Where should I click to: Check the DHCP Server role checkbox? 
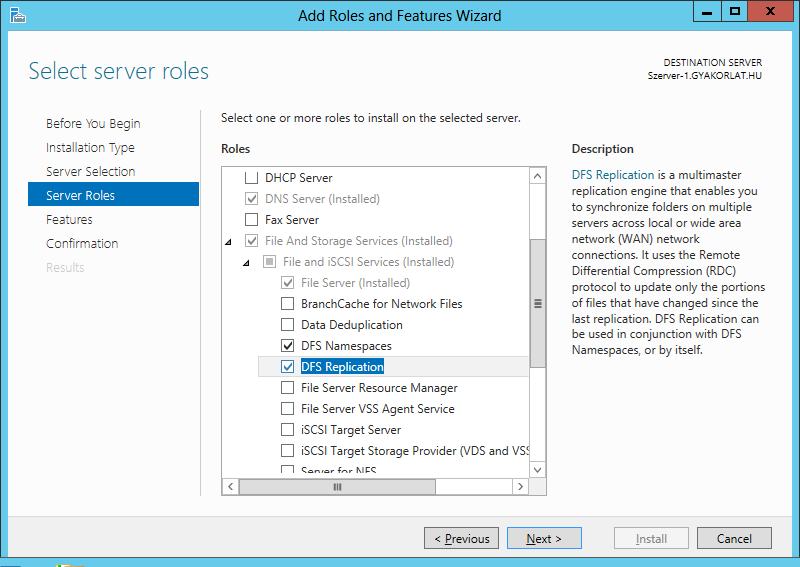252,178
